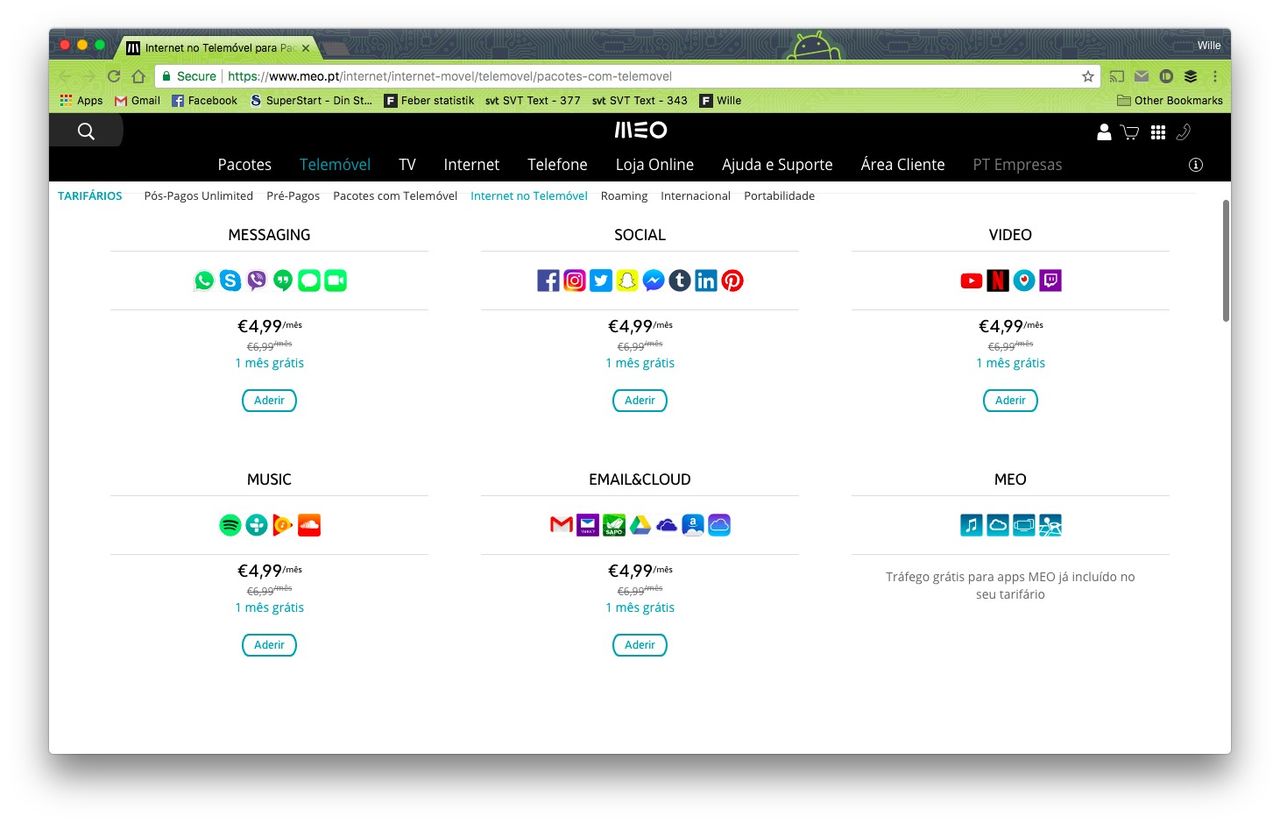
Task: Click the Chrome cast icon in toolbar
Action: tap(1117, 76)
